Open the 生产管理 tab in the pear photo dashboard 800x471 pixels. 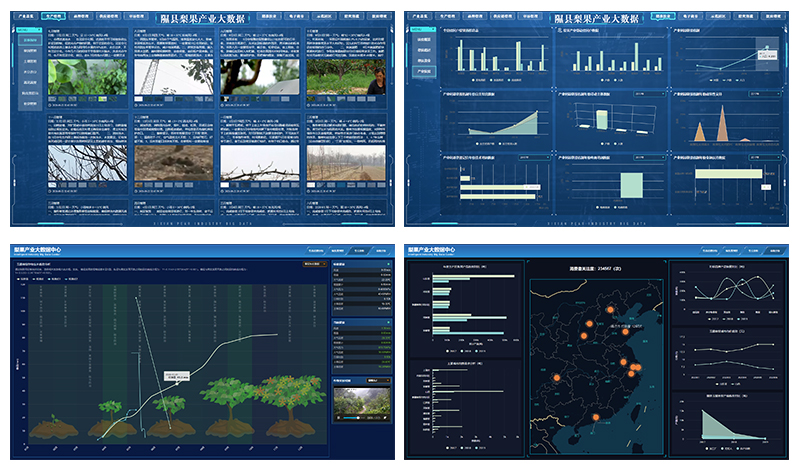[x=55, y=17]
